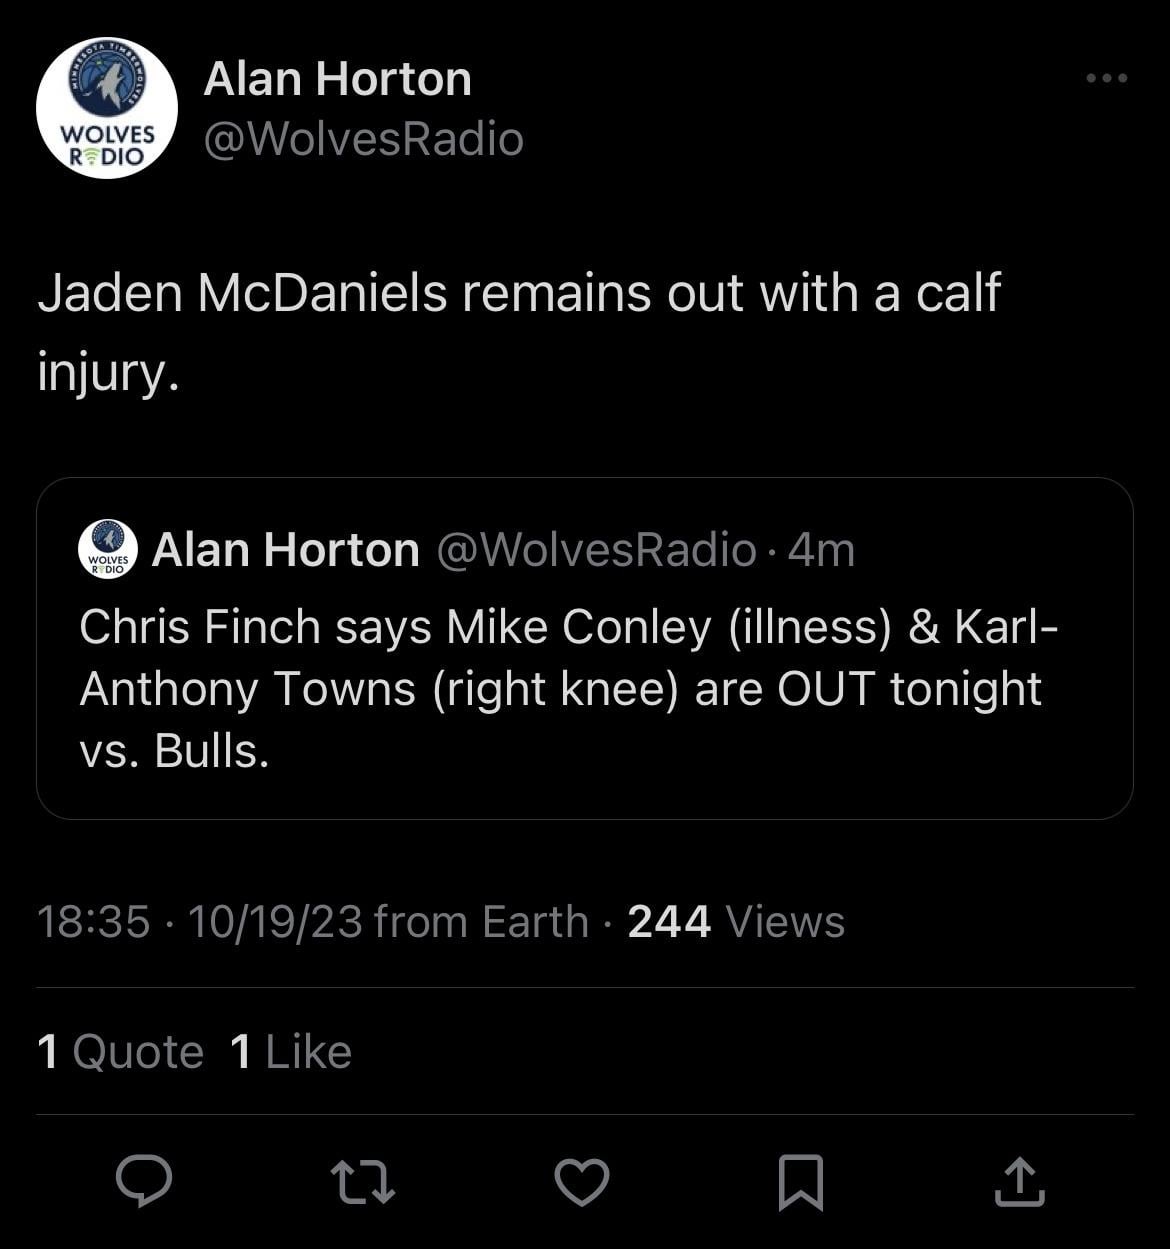Repost this tweet with retweet icon
This screenshot has width=1170, height=1249.
click(x=363, y=1182)
